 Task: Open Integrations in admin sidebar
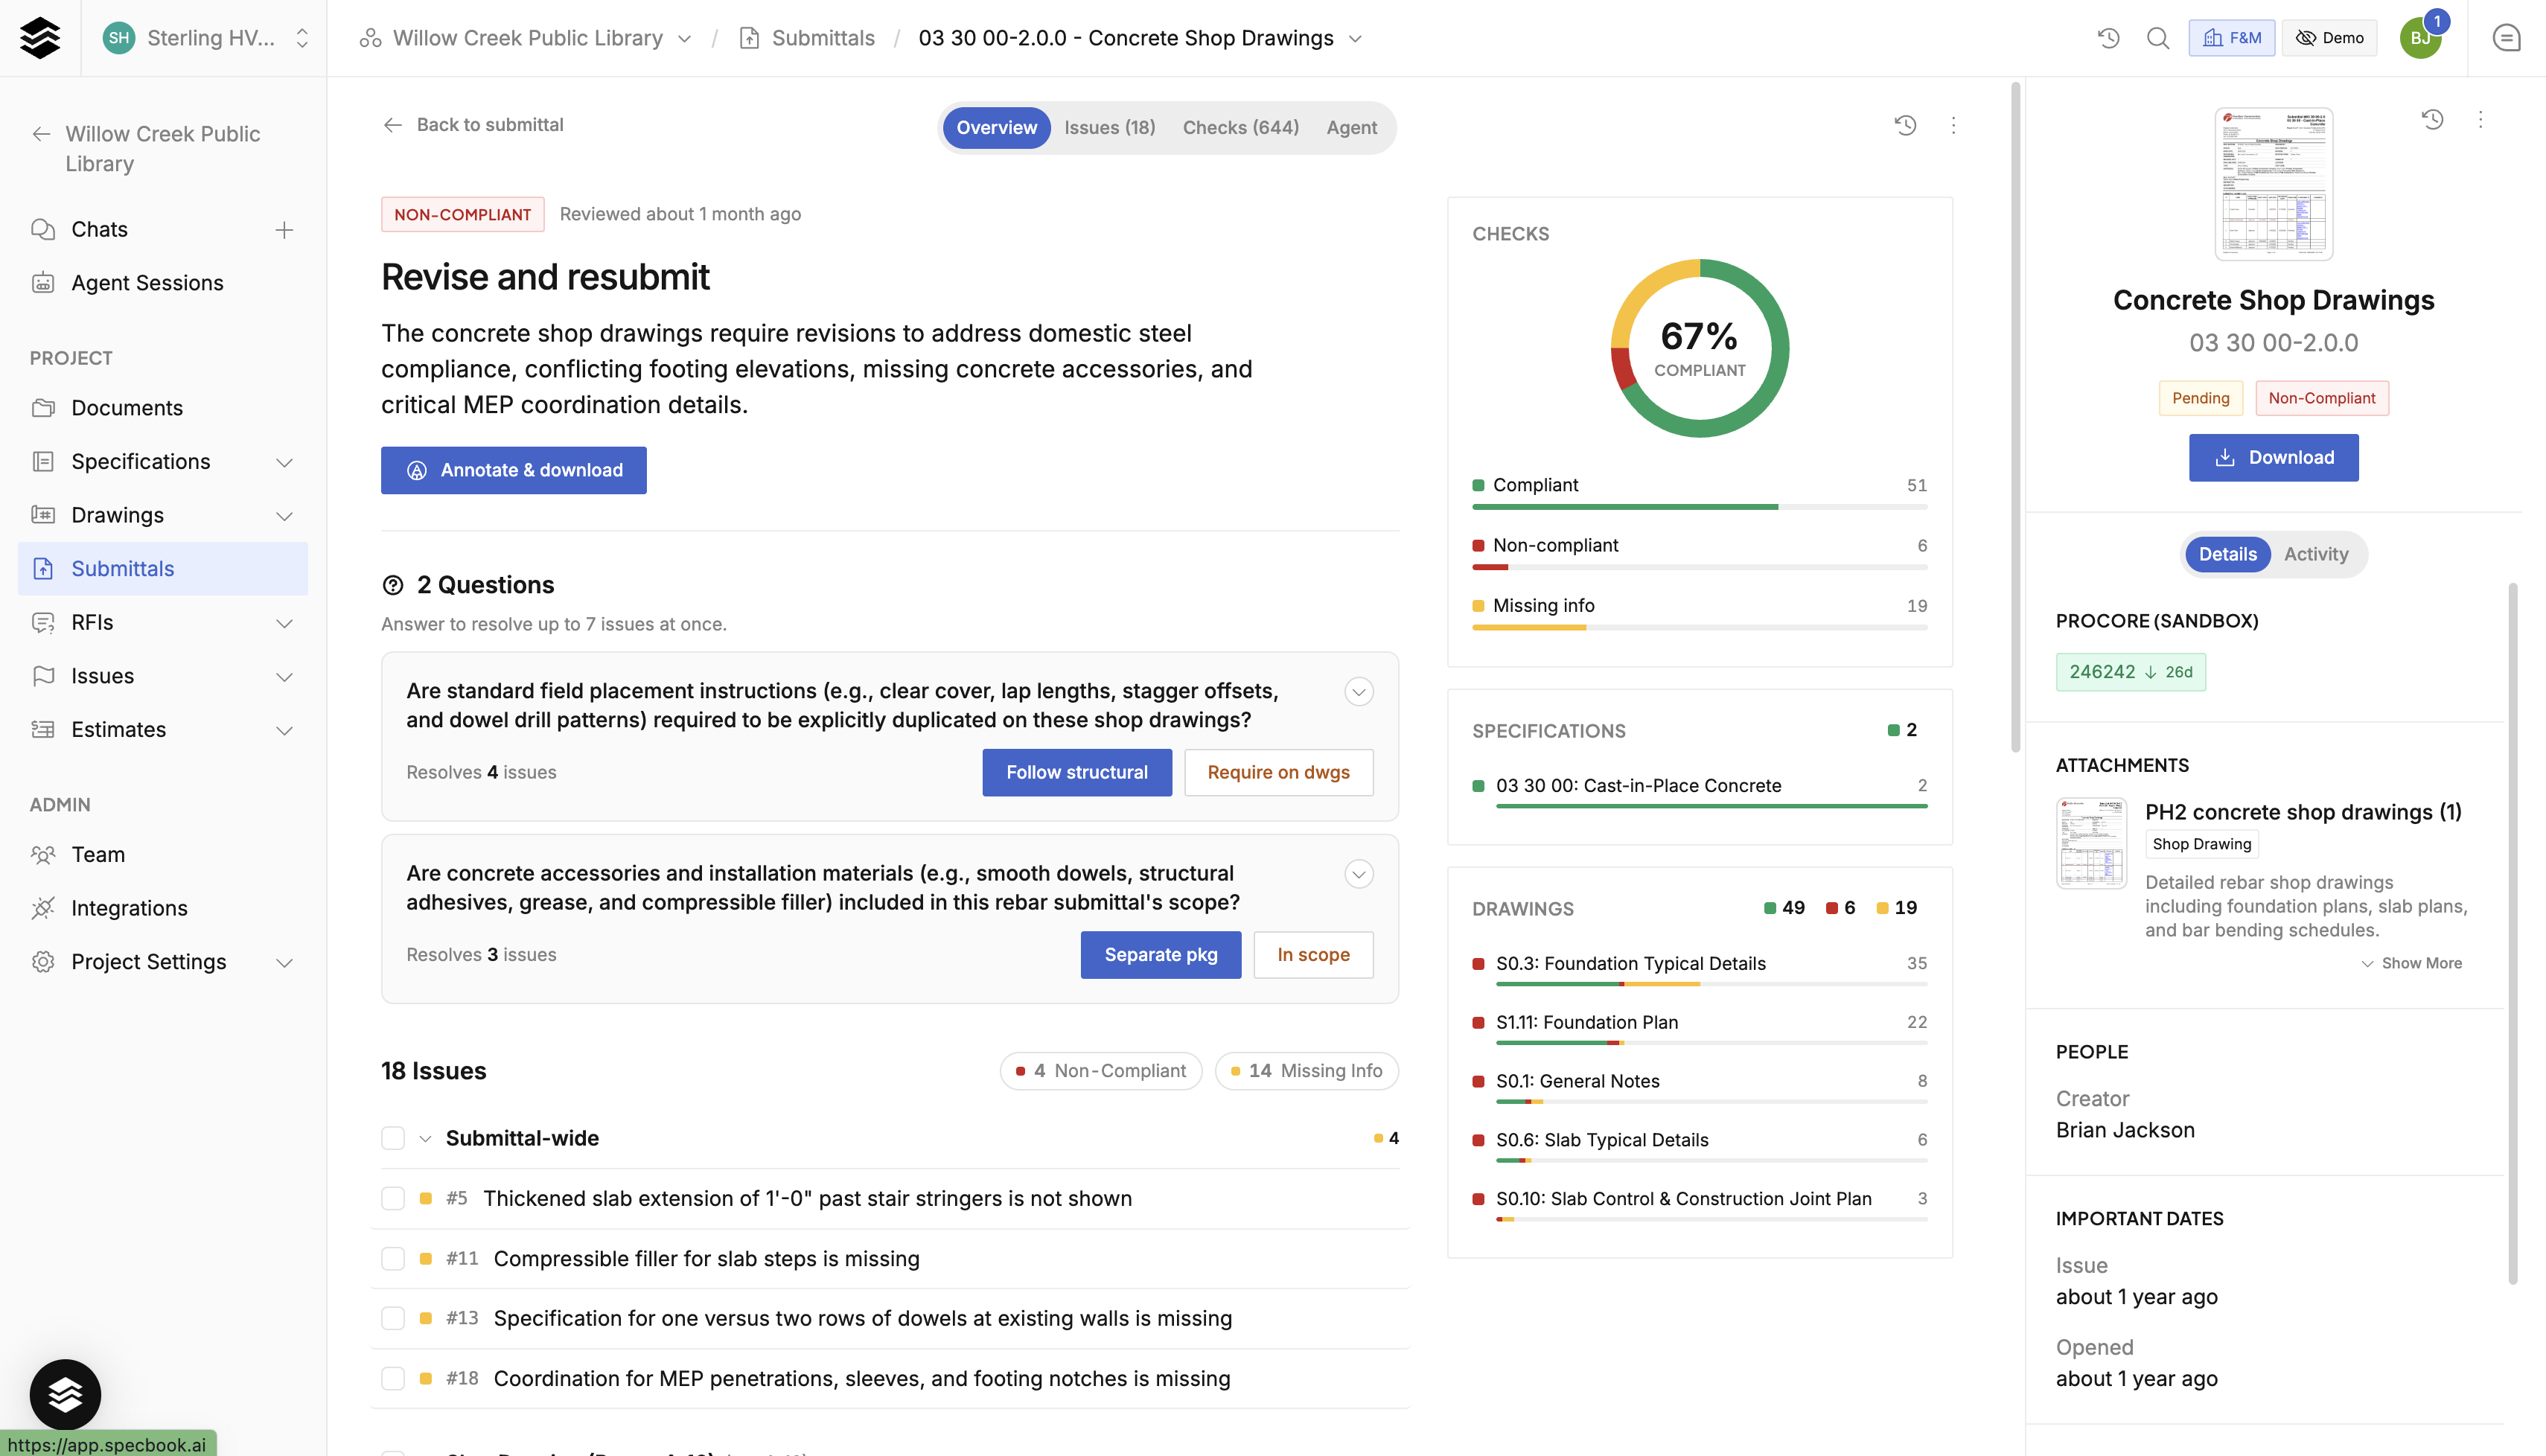tap(163, 908)
